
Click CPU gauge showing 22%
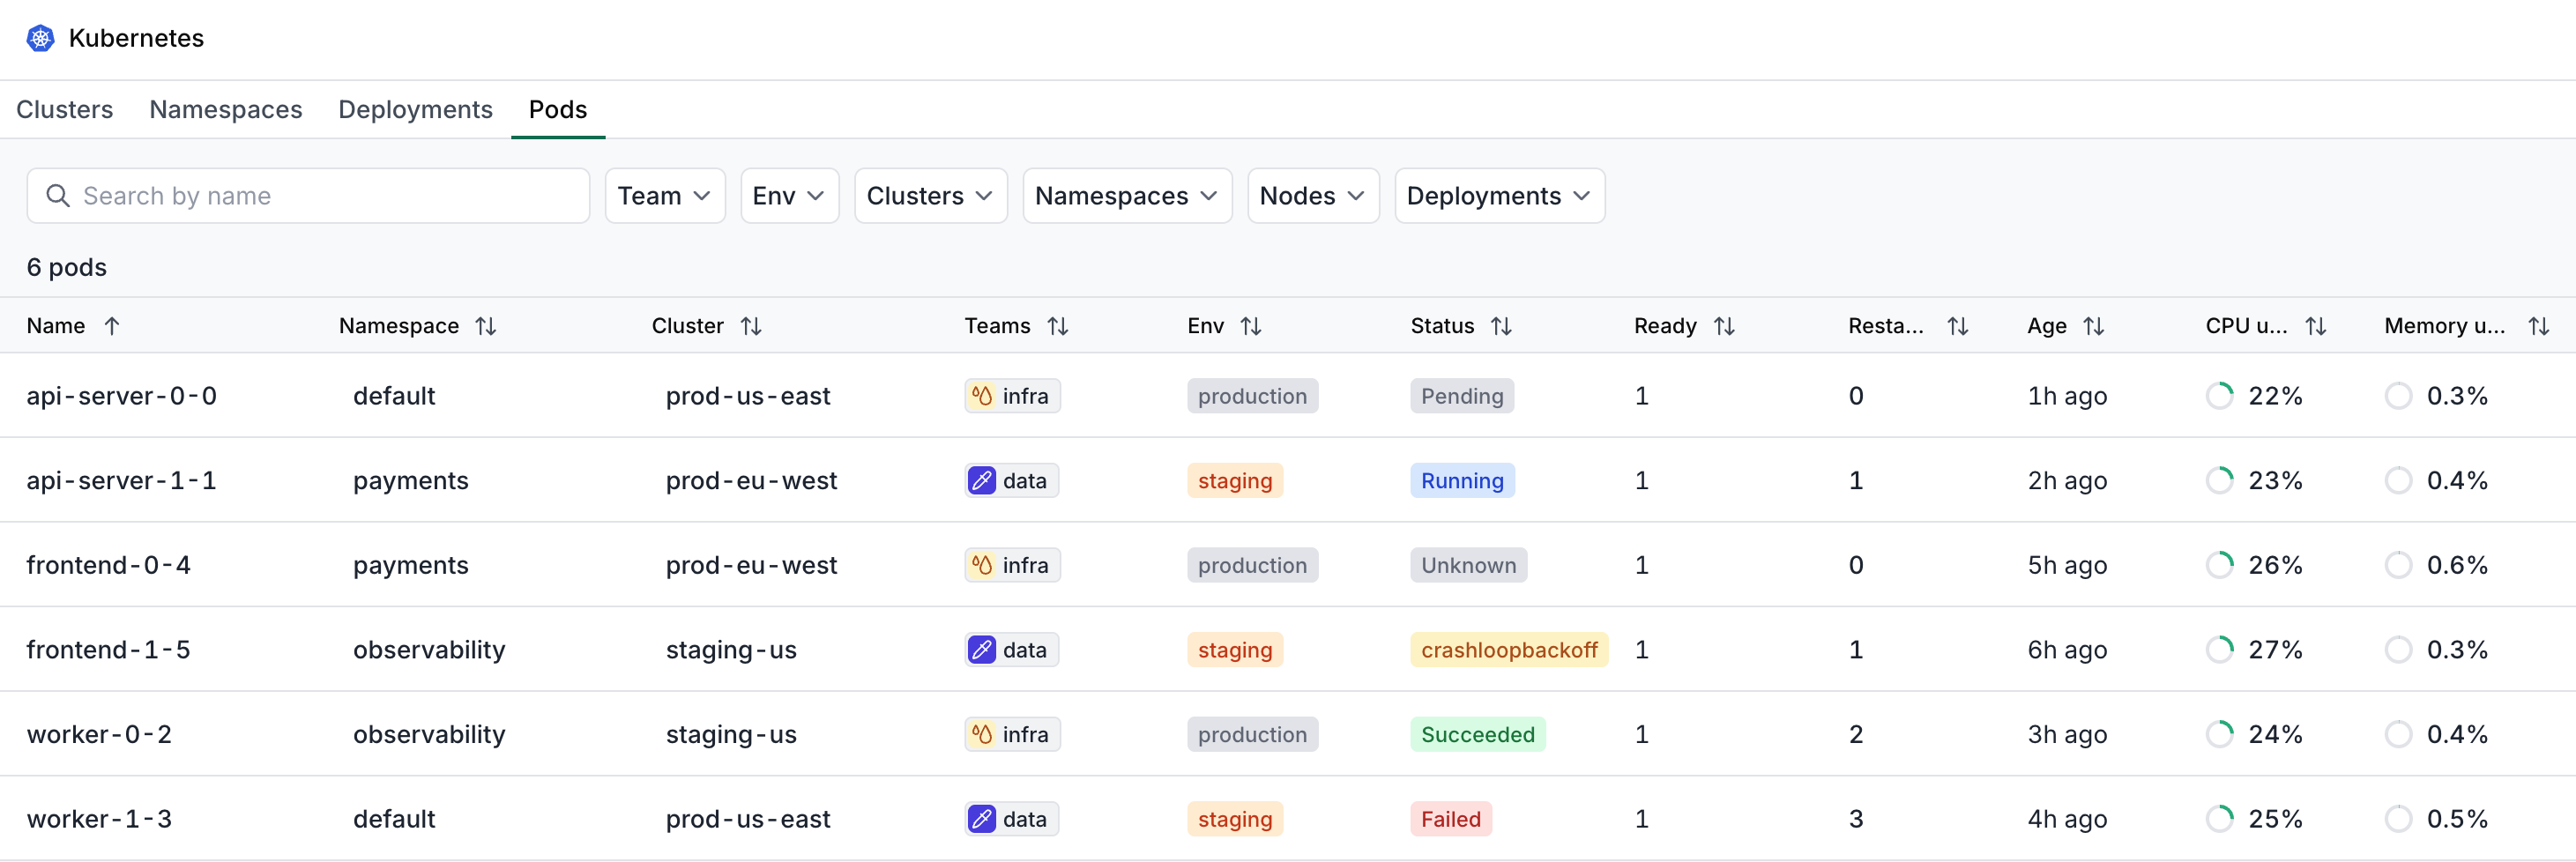coord(2220,396)
